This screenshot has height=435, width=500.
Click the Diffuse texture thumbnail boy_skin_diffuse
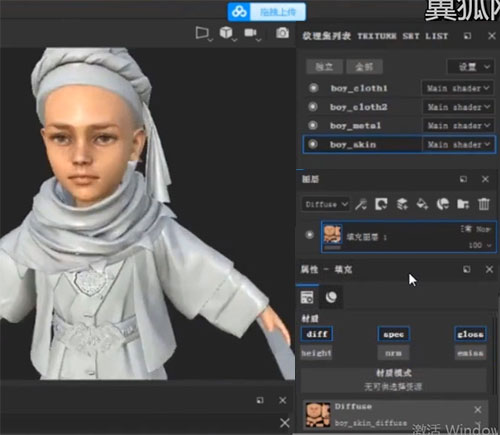[318, 415]
